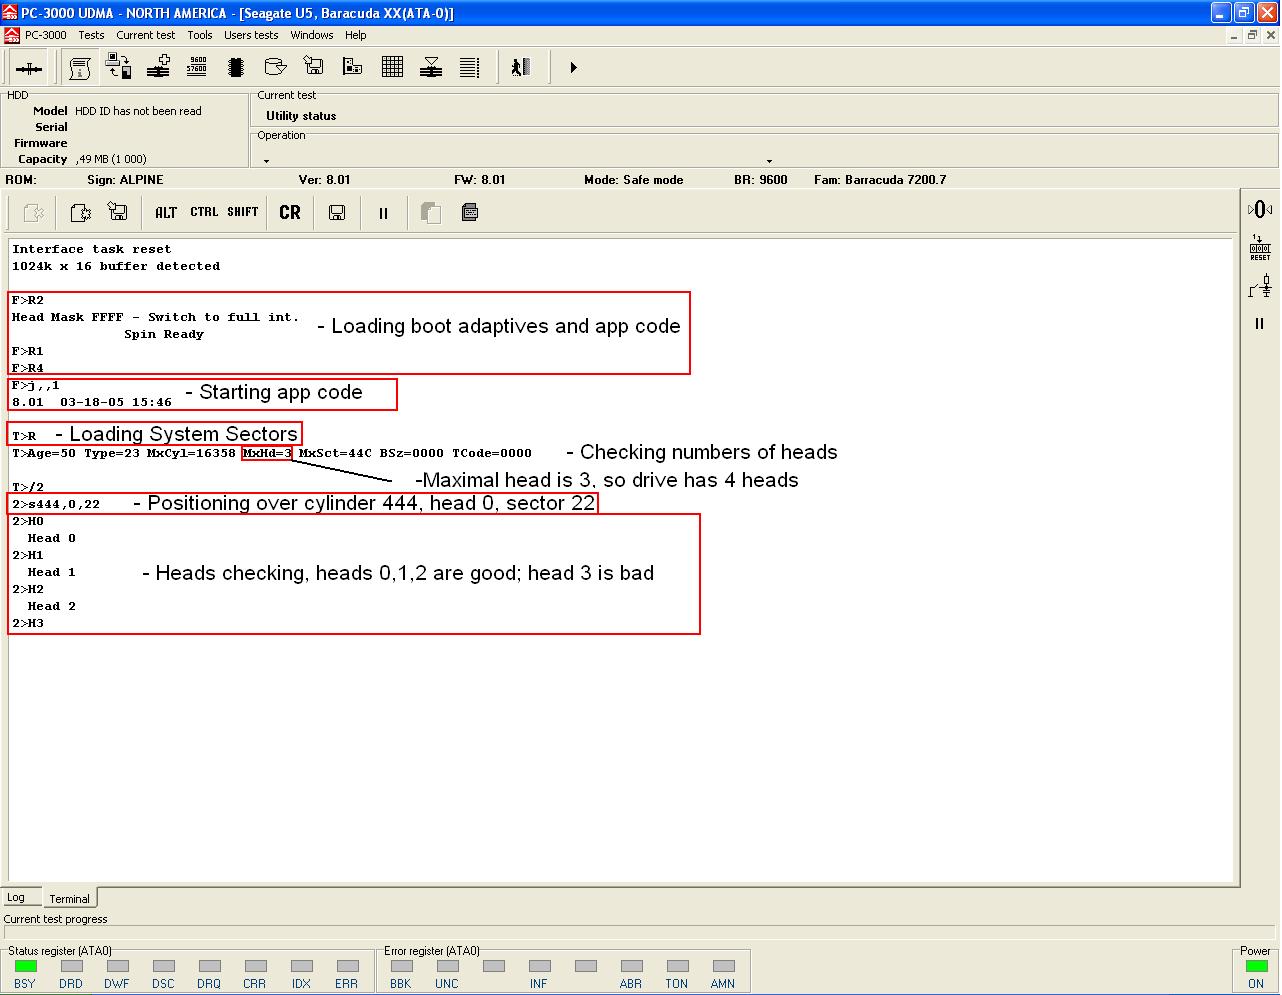
Task: Toggle the CTRL key button
Action: pyautogui.click(x=204, y=212)
